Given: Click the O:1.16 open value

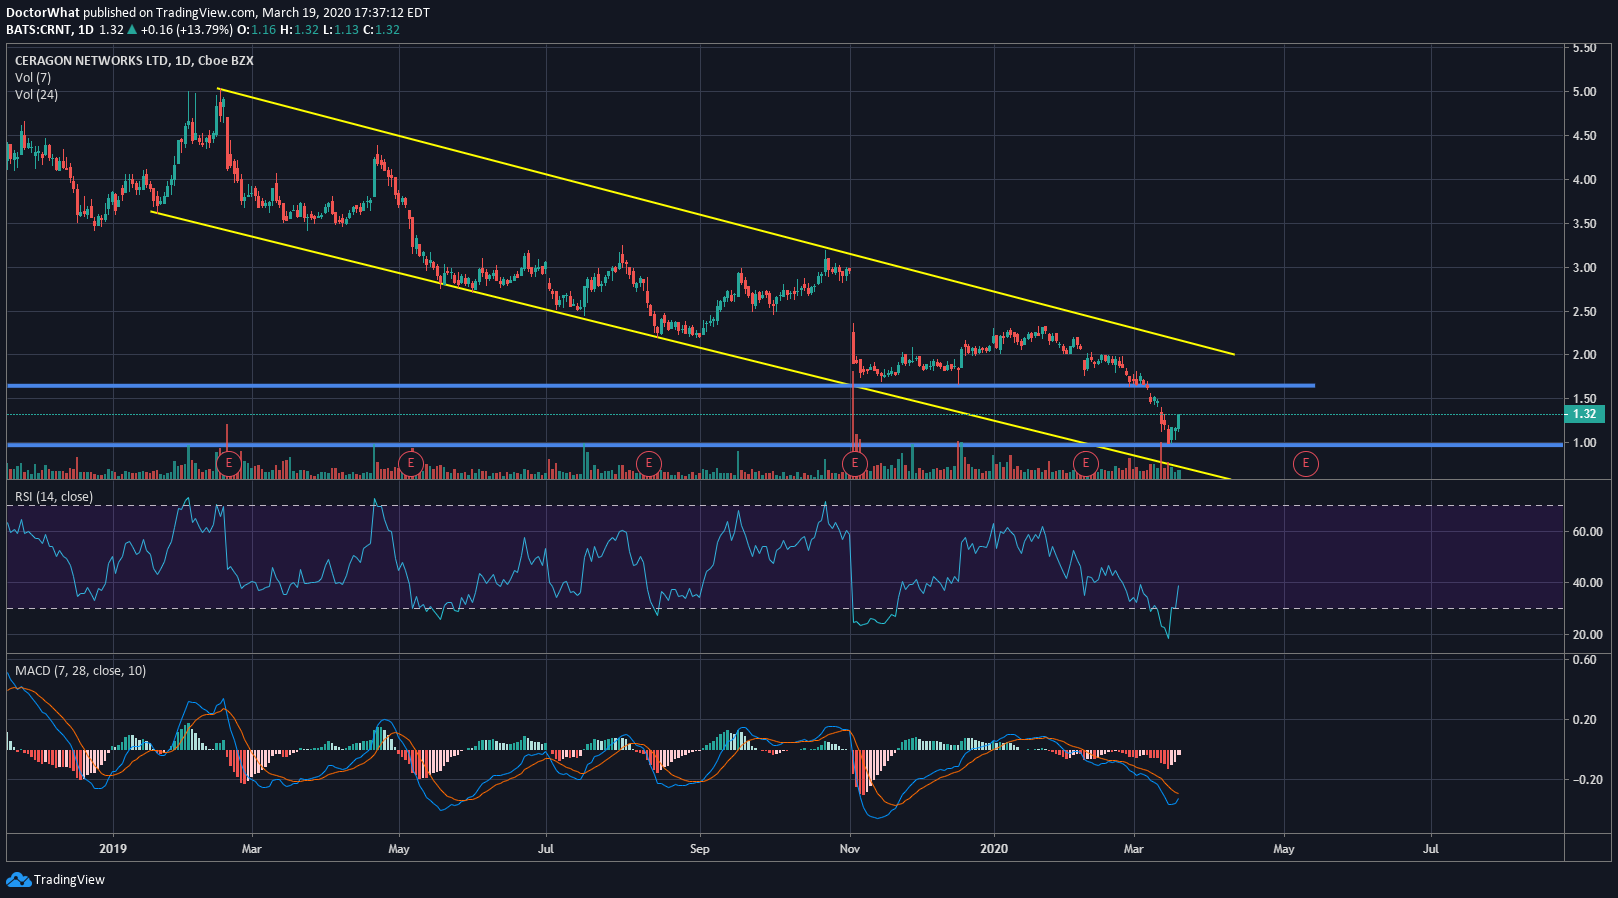Looking at the screenshot, I should click(256, 29).
